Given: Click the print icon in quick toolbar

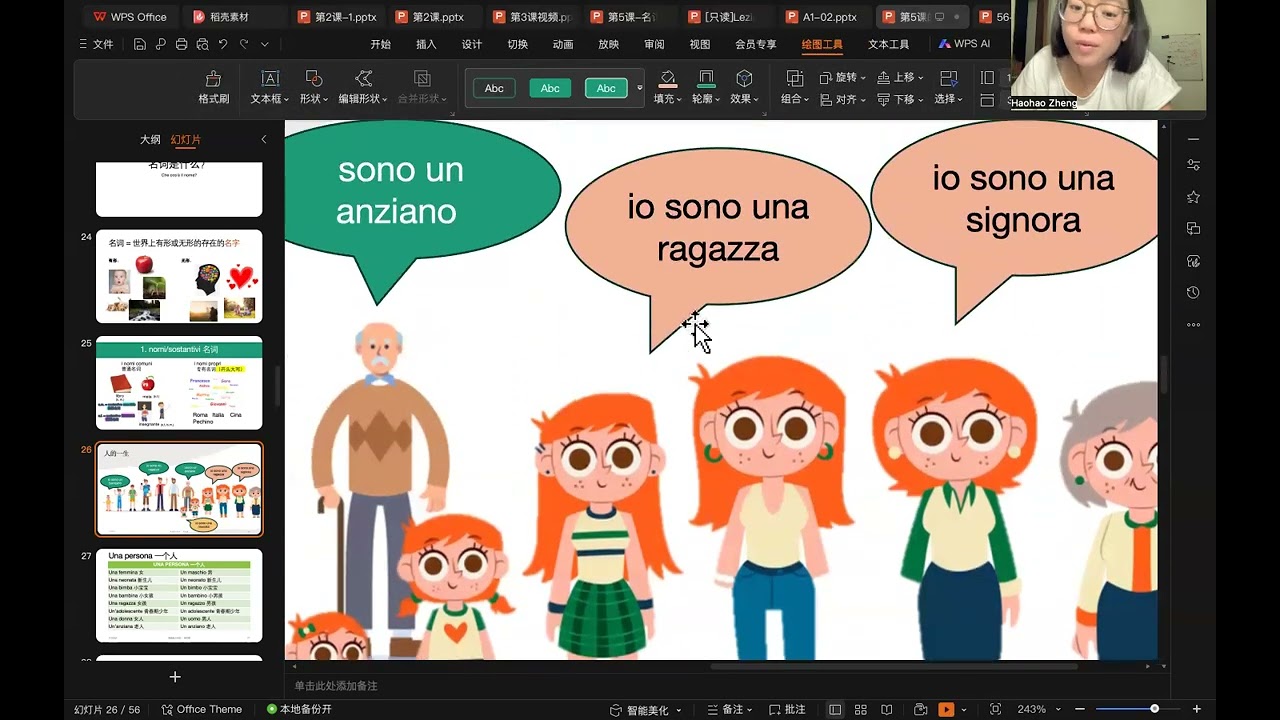Looking at the screenshot, I should (x=181, y=44).
